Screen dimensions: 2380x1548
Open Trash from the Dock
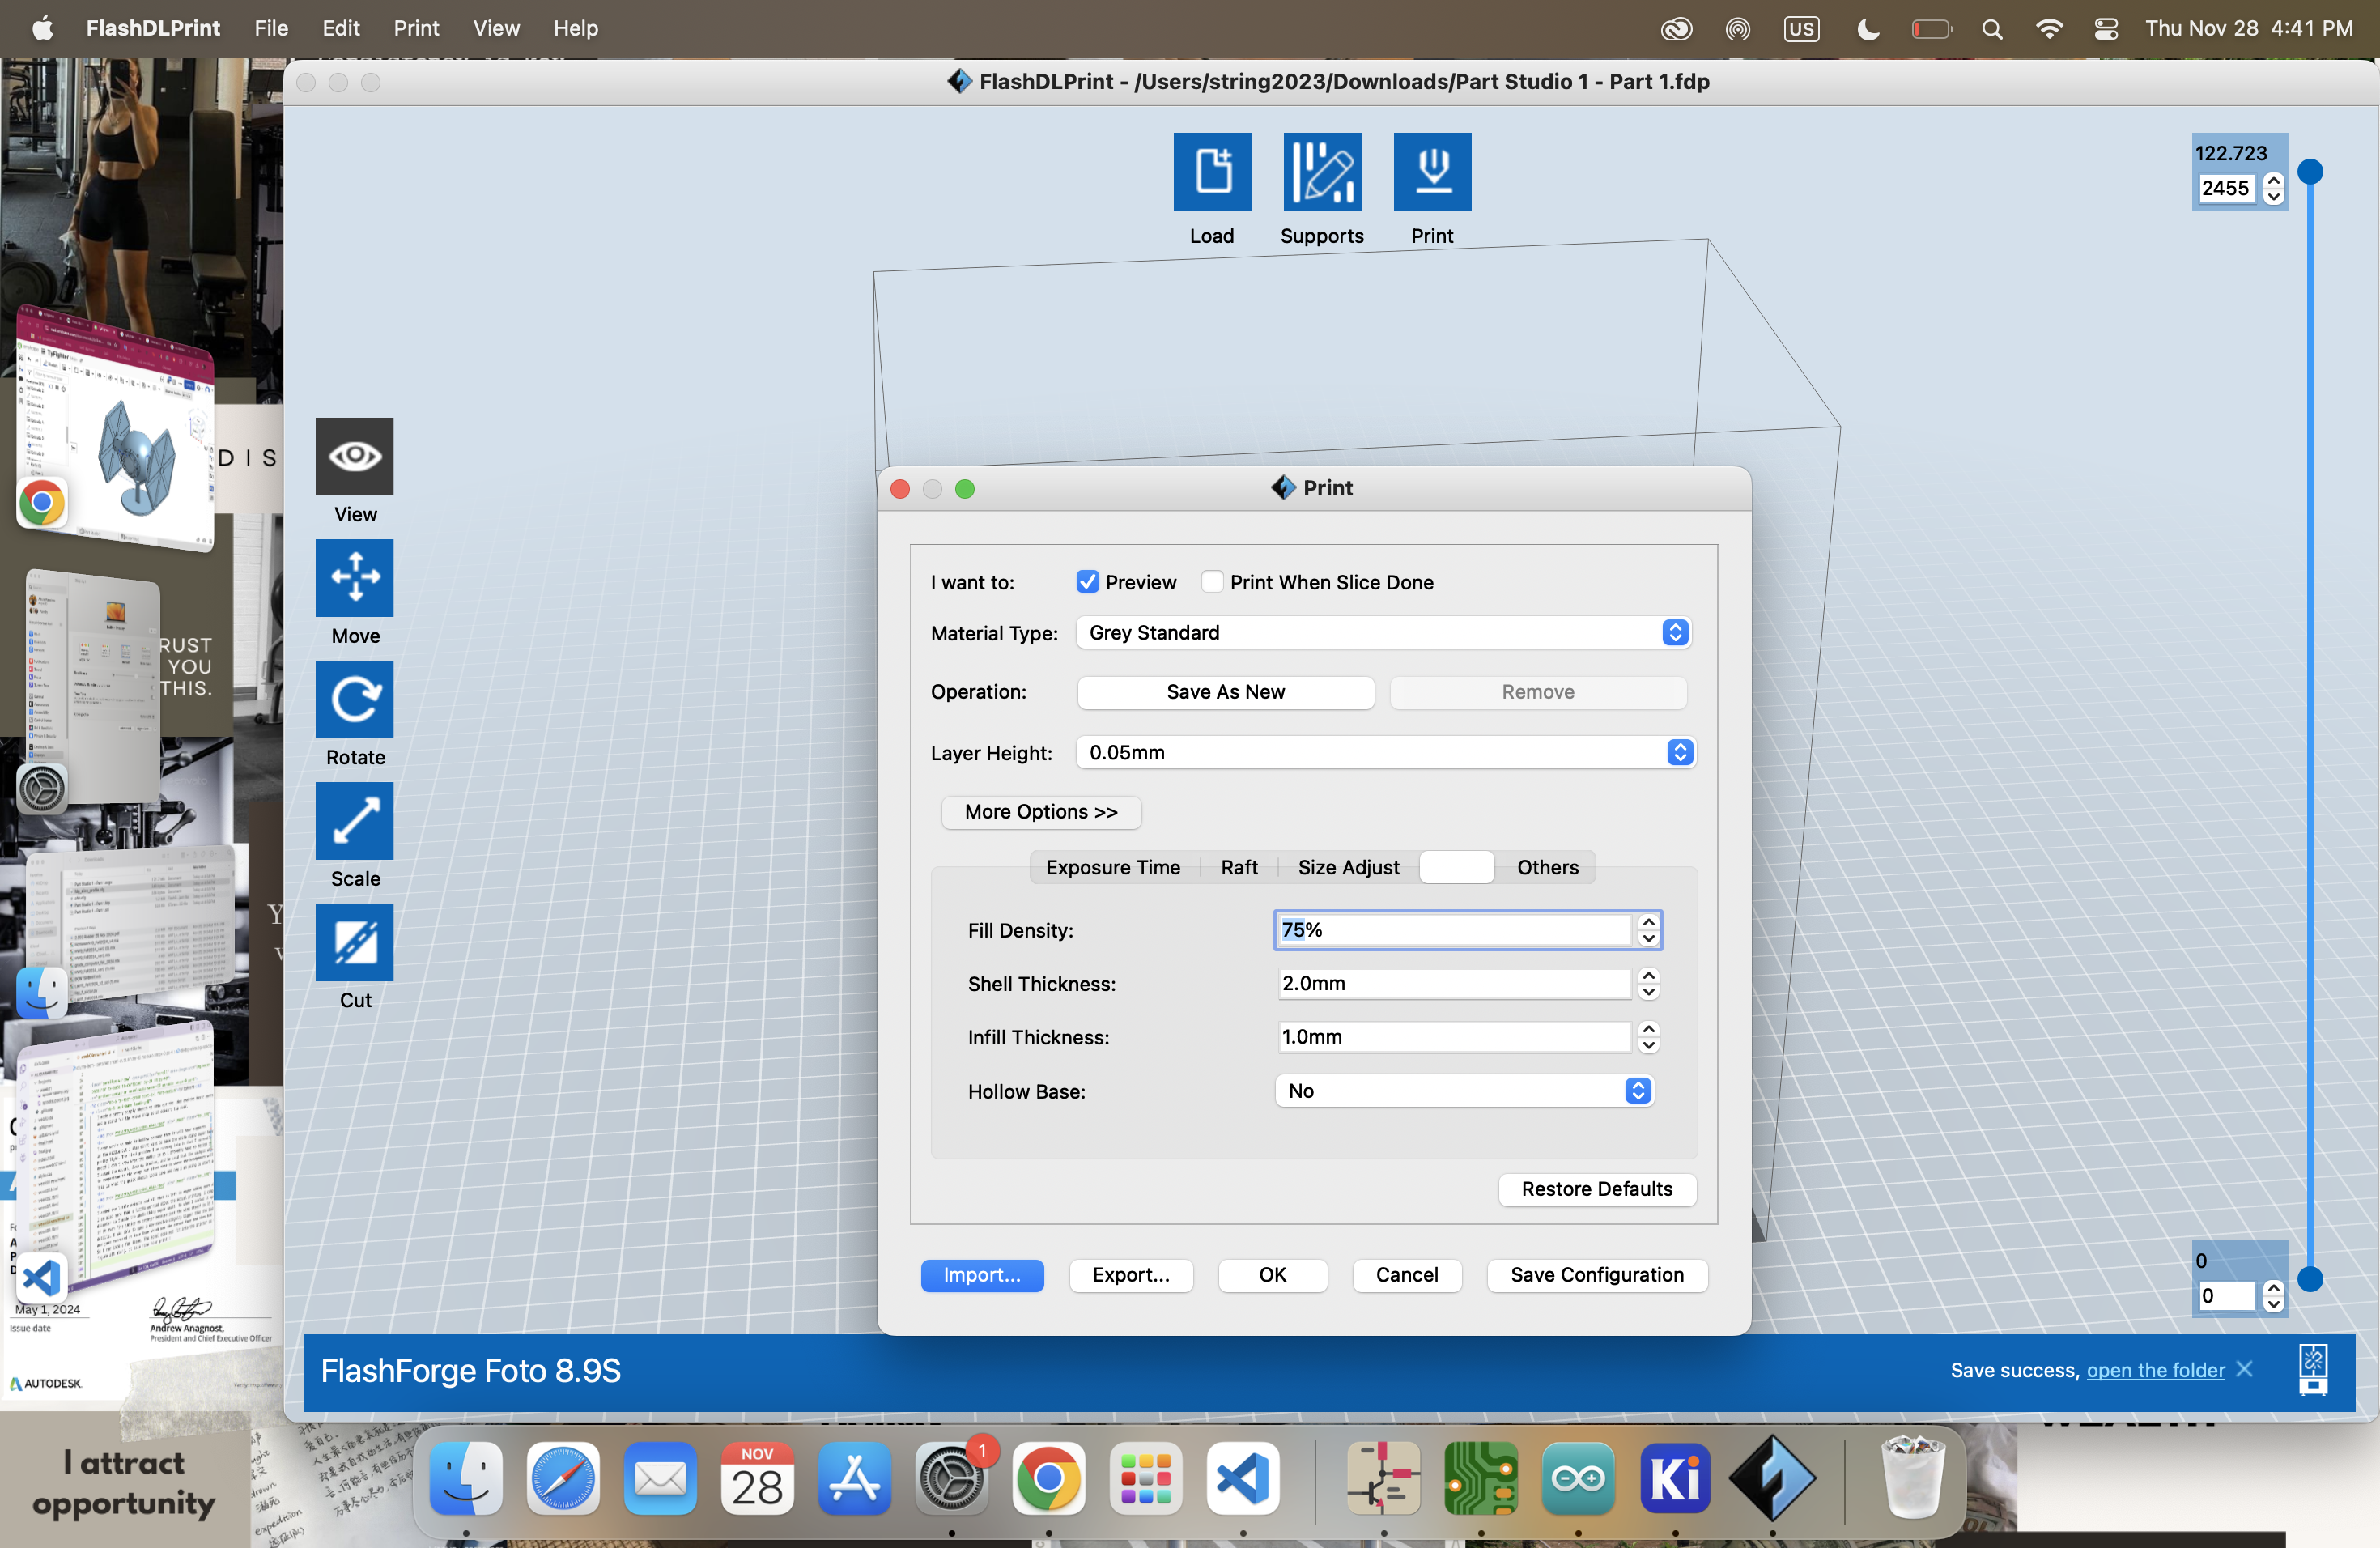click(x=1913, y=1478)
